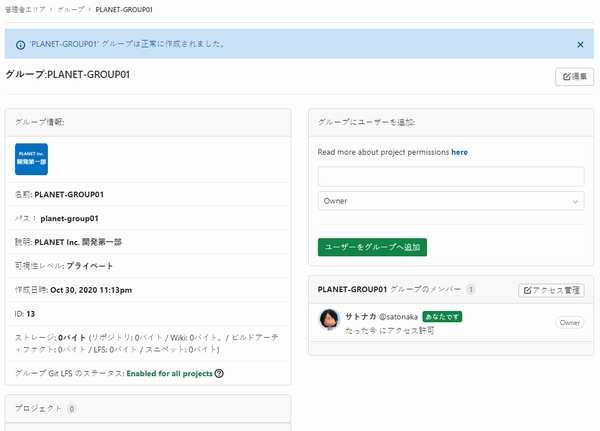Open the Enabled for all projects link
This screenshot has height=431, width=600.
(169, 373)
